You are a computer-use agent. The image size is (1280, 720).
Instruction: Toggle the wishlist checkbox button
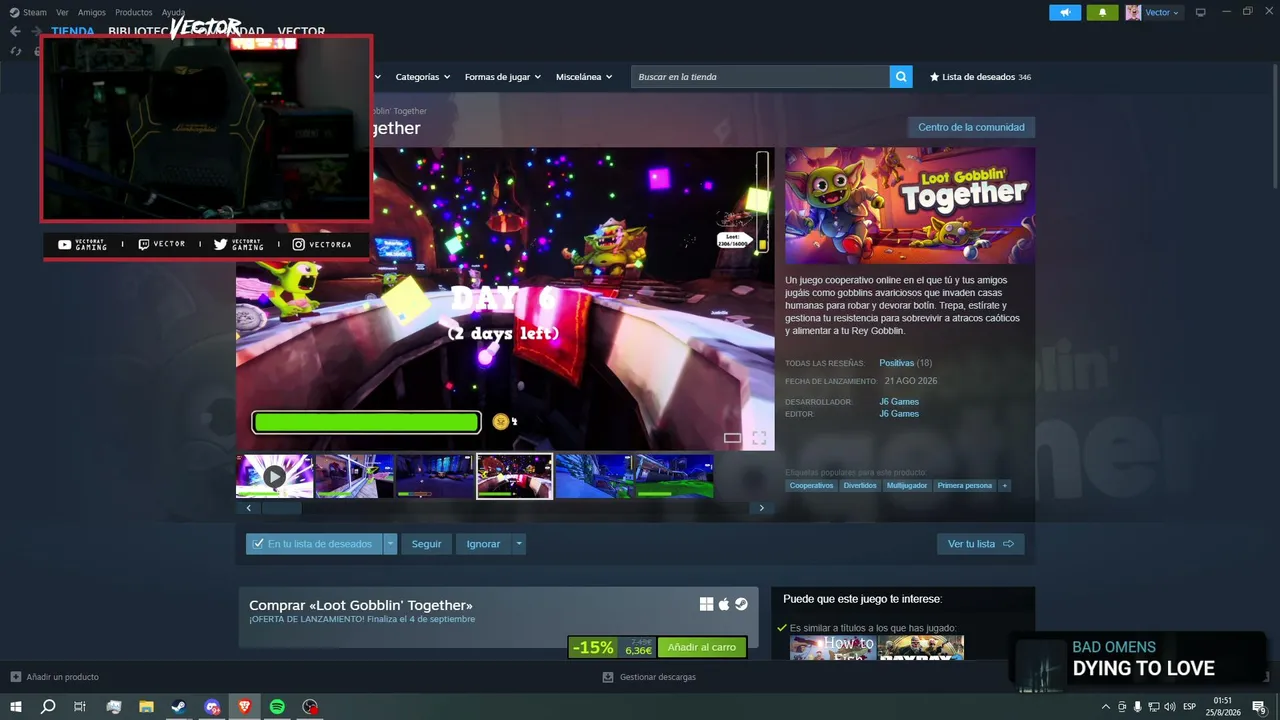[314, 544]
